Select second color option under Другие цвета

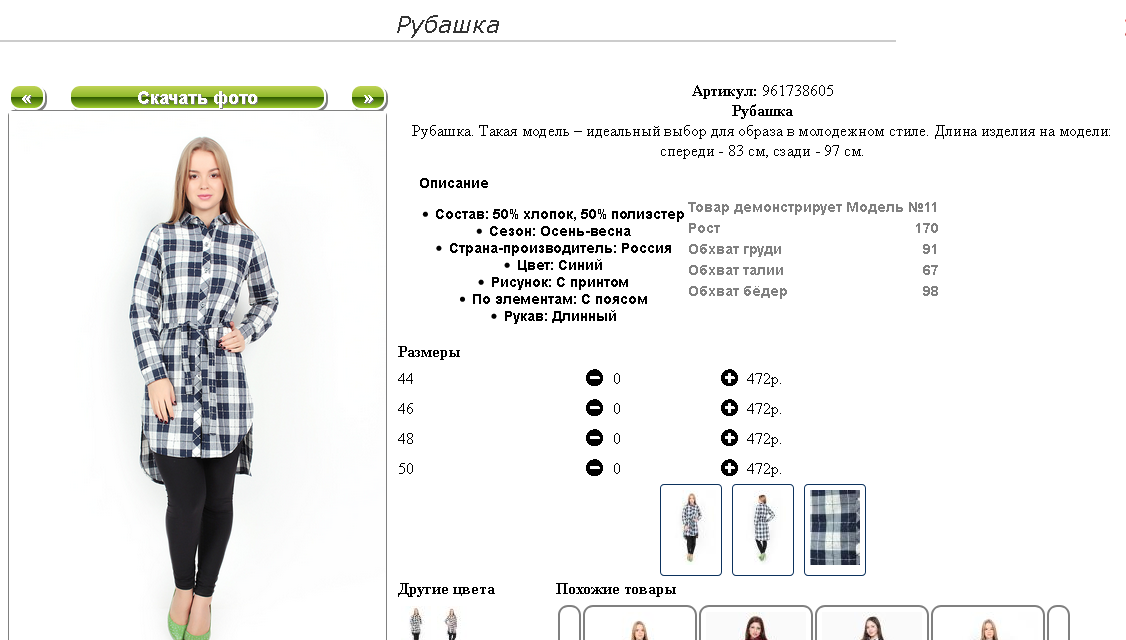tap(451, 623)
